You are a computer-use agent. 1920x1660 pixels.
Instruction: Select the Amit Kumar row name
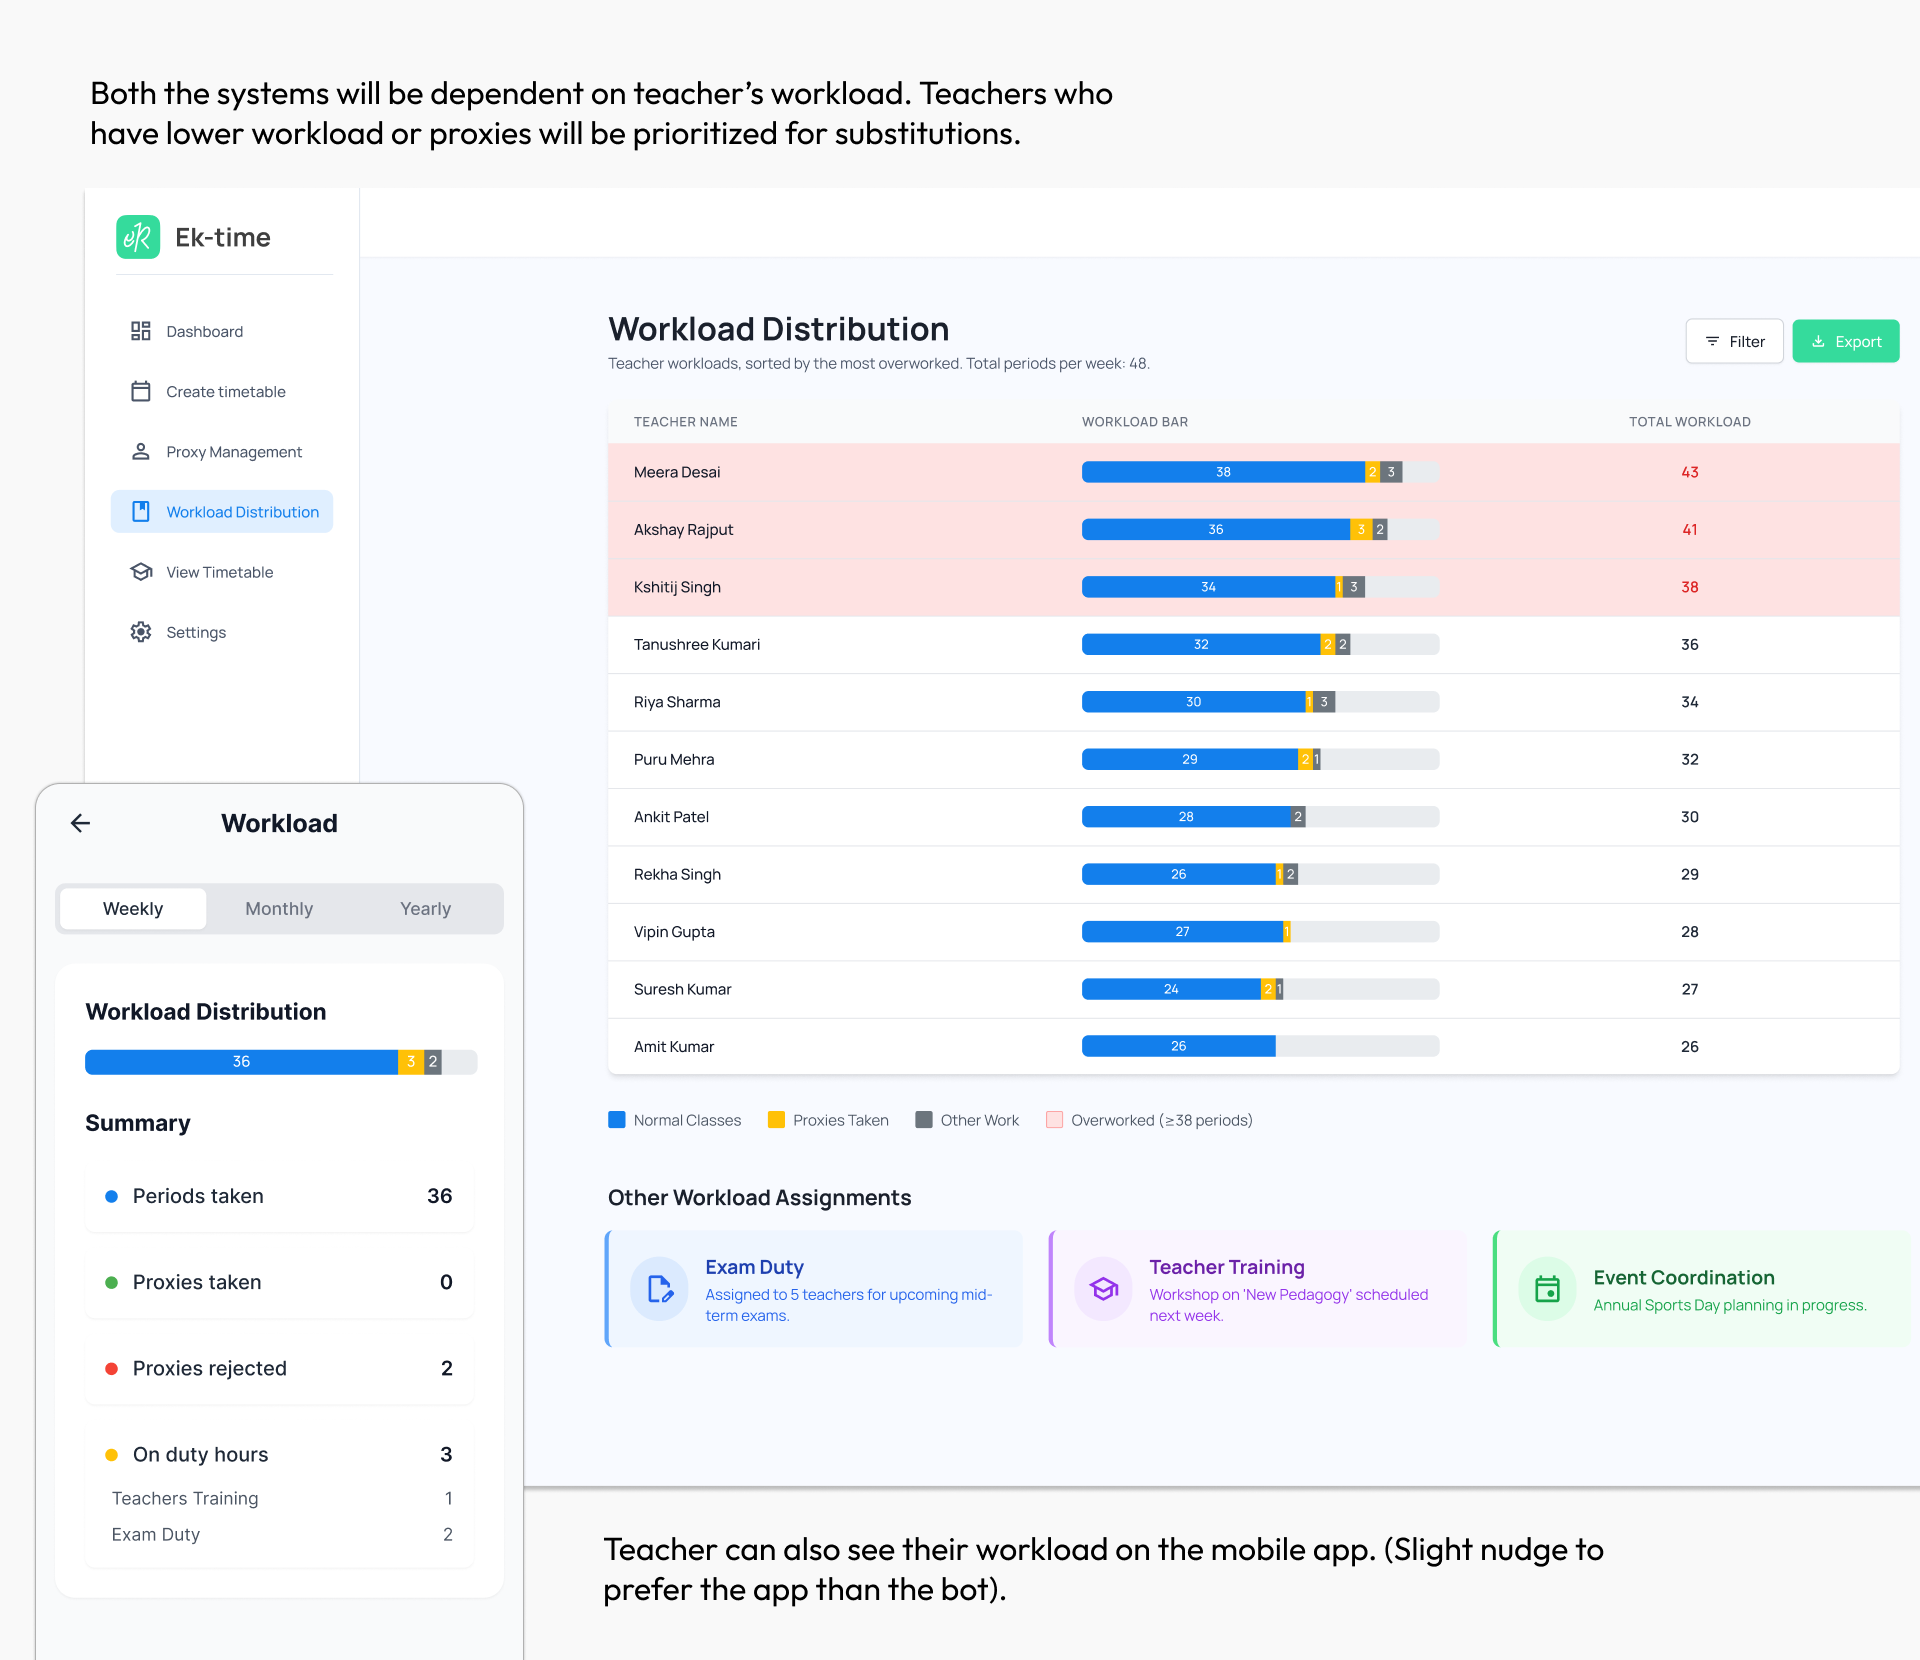pyautogui.click(x=674, y=1047)
